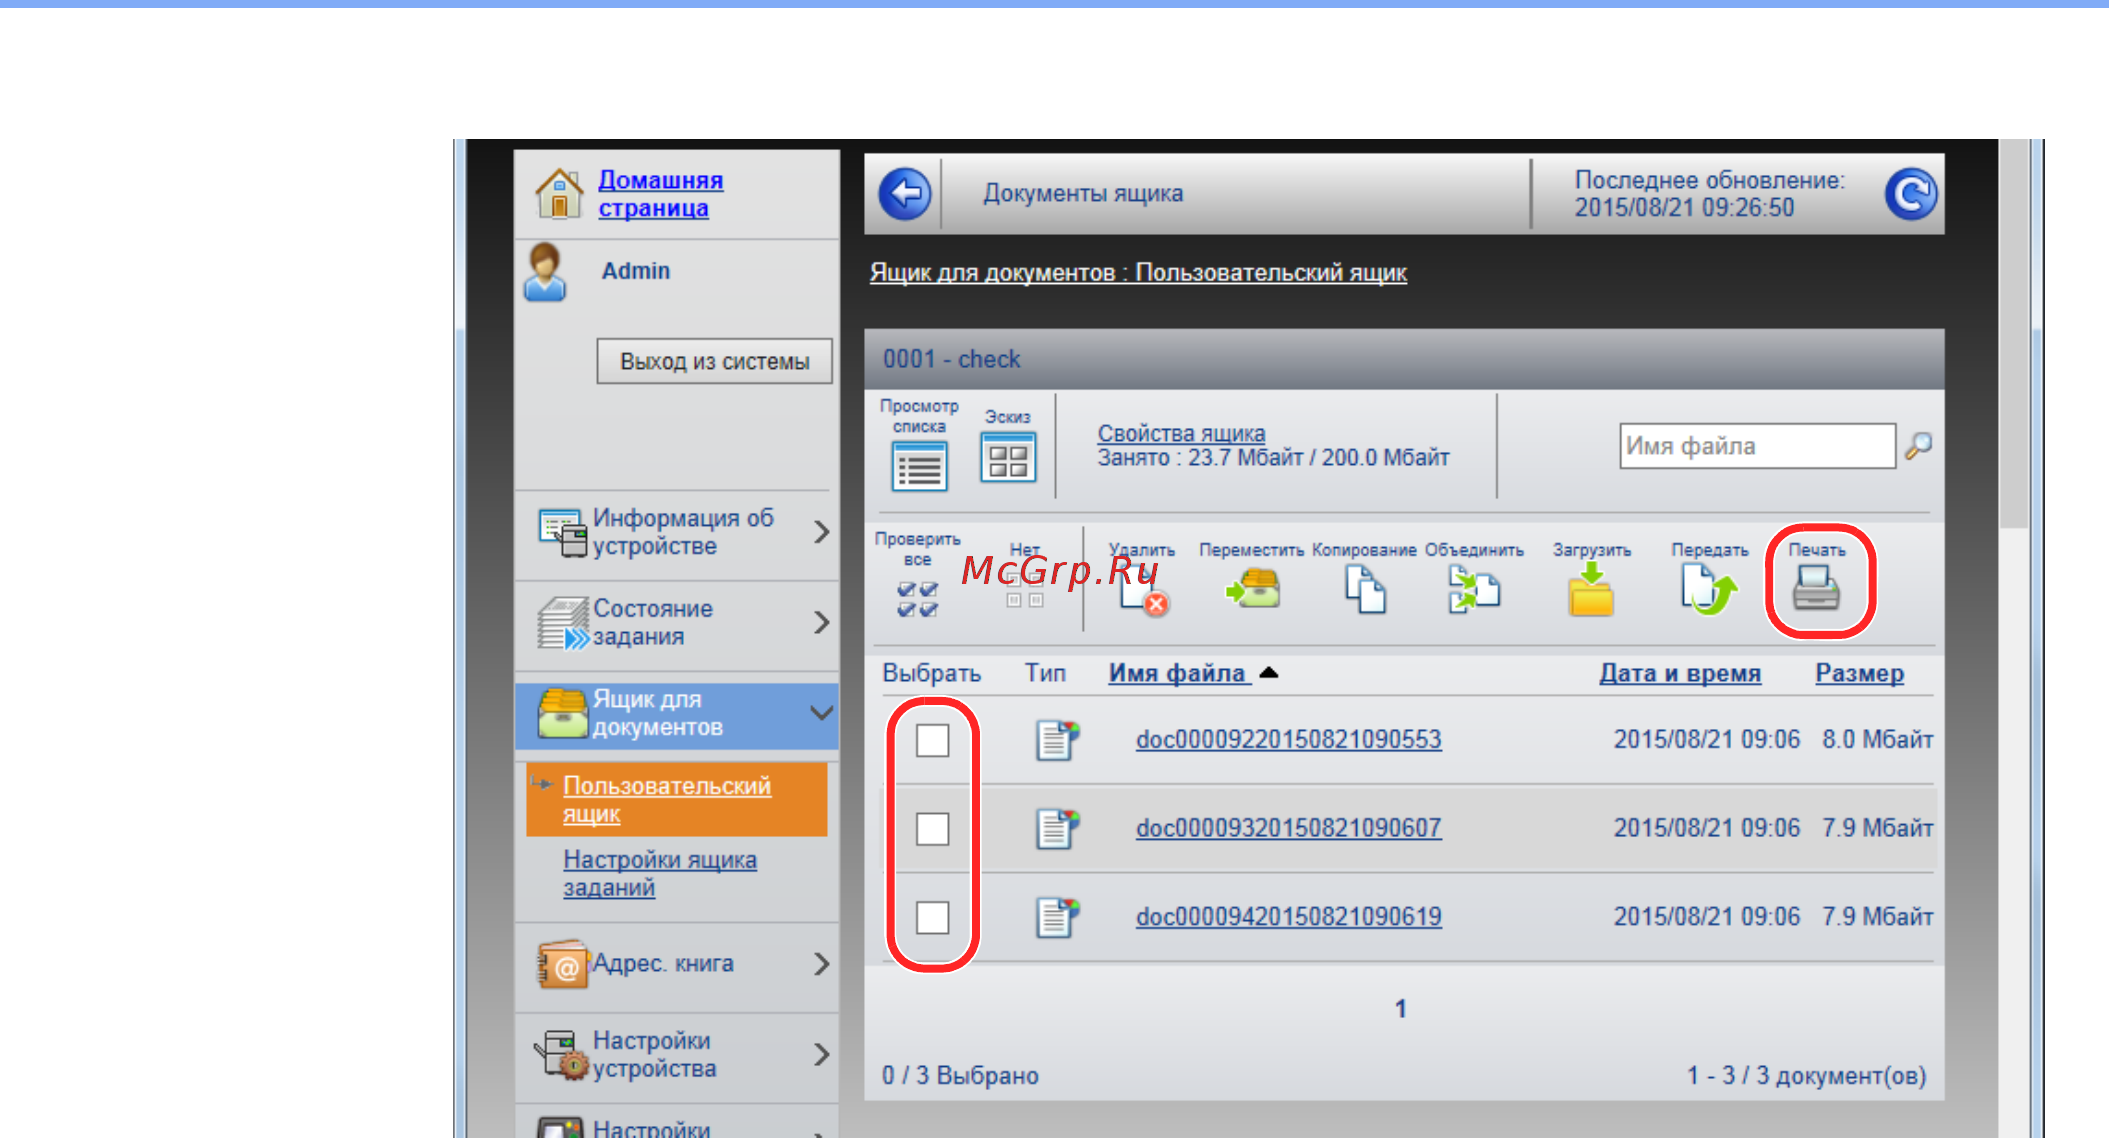
Task: Expand Информация об устройстве chevron
Action: pyautogui.click(x=821, y=532)
